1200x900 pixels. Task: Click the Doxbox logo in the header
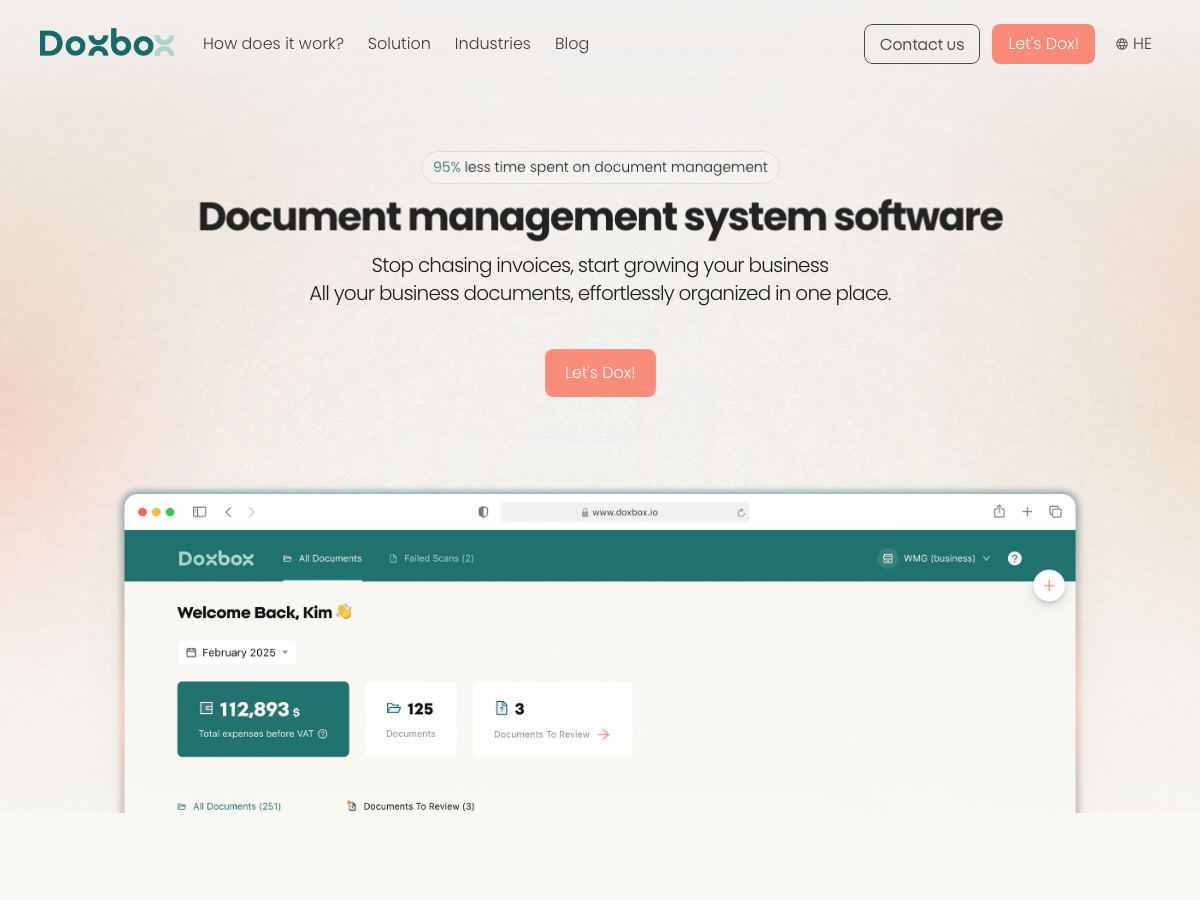[107, 44]
